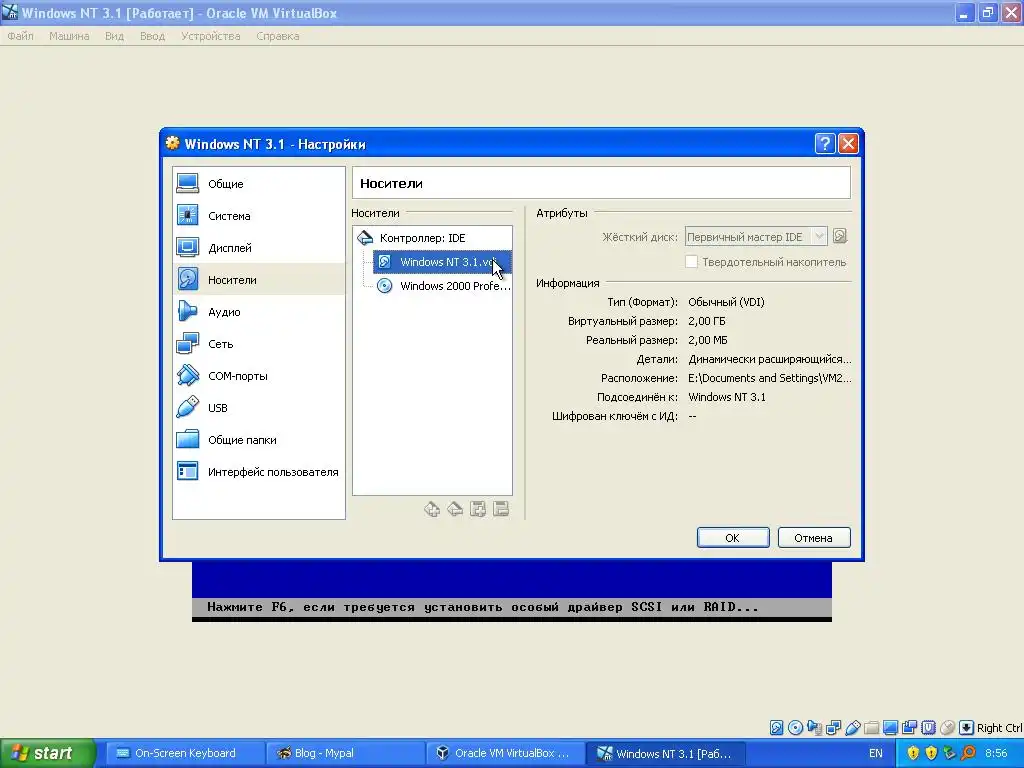Open the Справка menu
This screenshot has height=768, width=1024.
[x=278, y=36]
